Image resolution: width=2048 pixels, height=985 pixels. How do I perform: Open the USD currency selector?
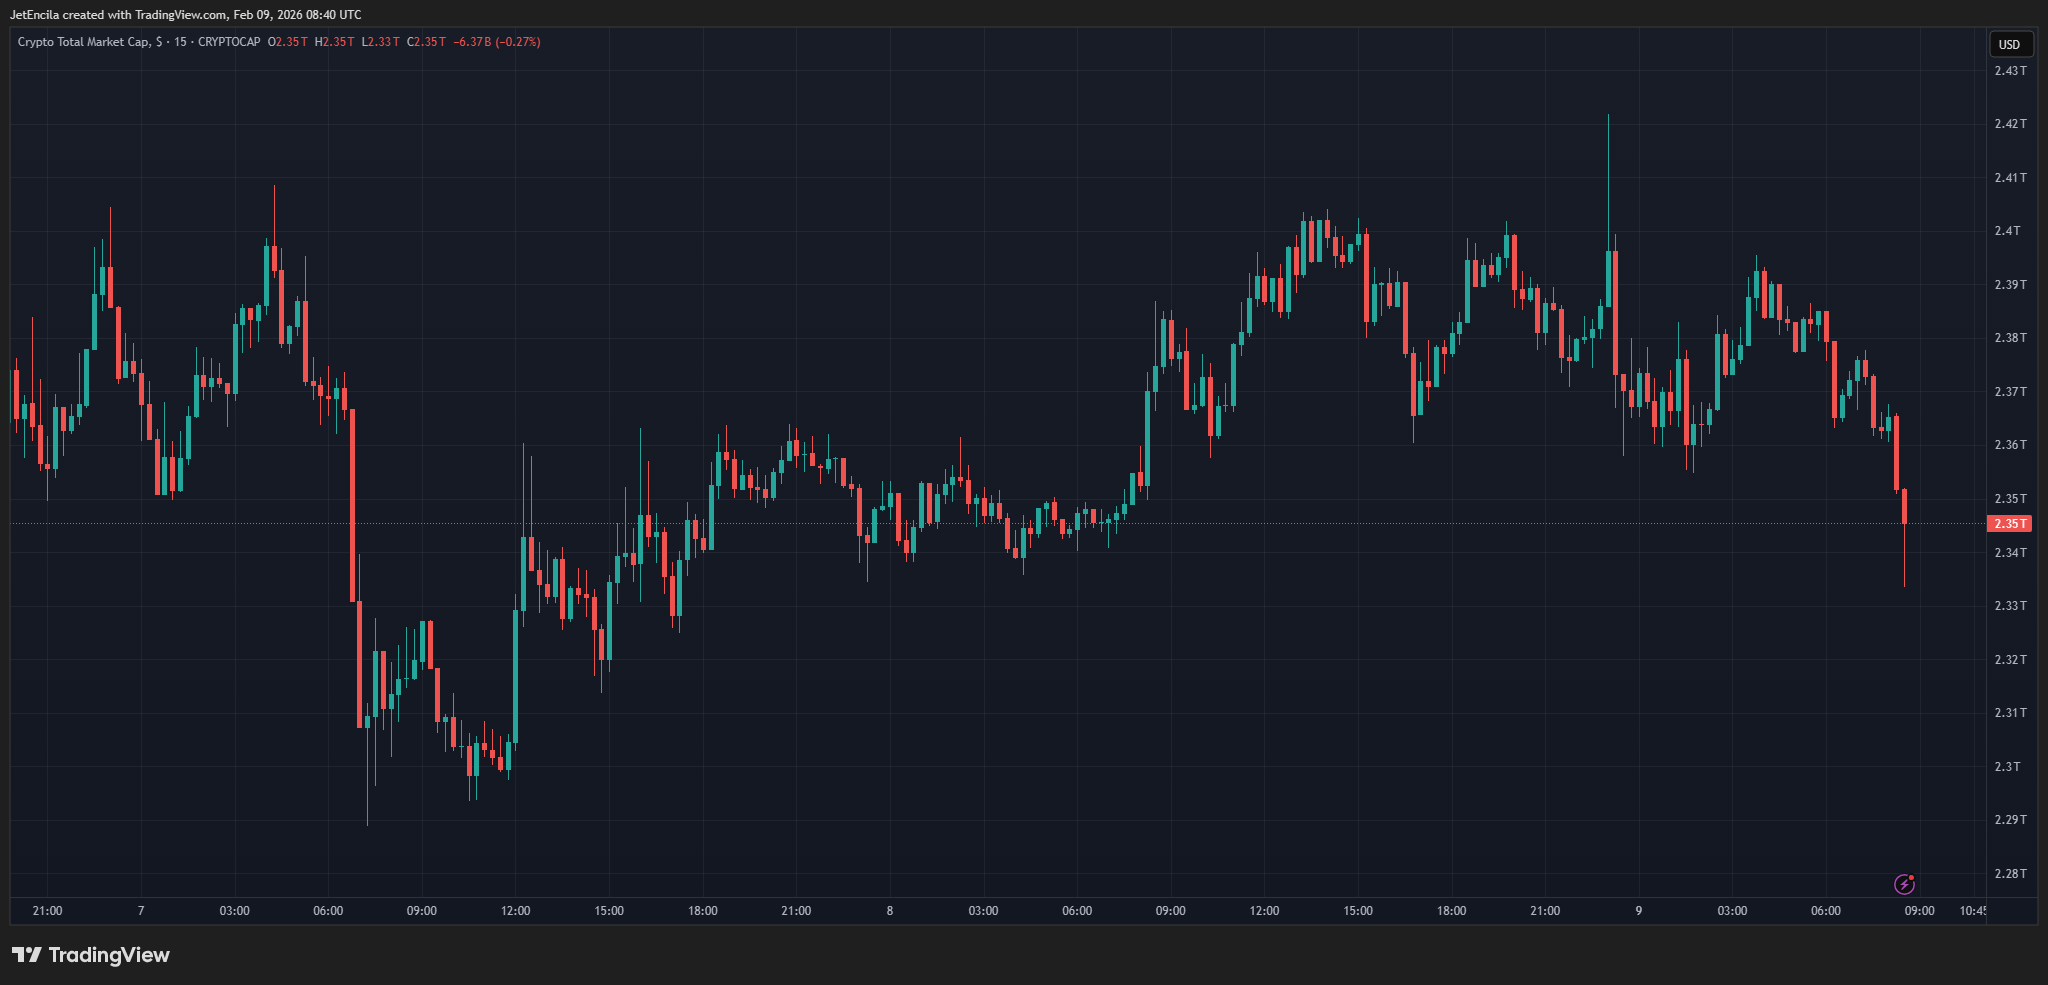coord(2009,44)
